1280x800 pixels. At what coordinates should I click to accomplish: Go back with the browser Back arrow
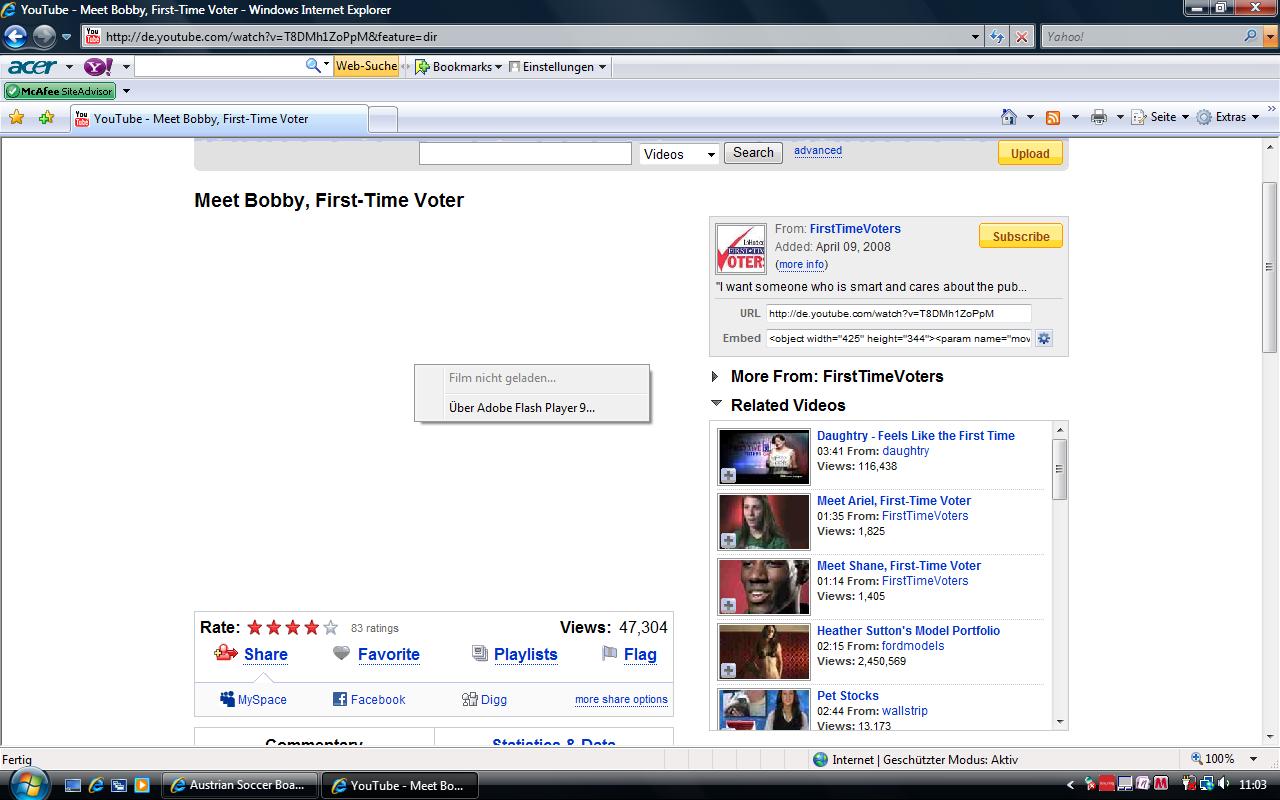point(14,37)
